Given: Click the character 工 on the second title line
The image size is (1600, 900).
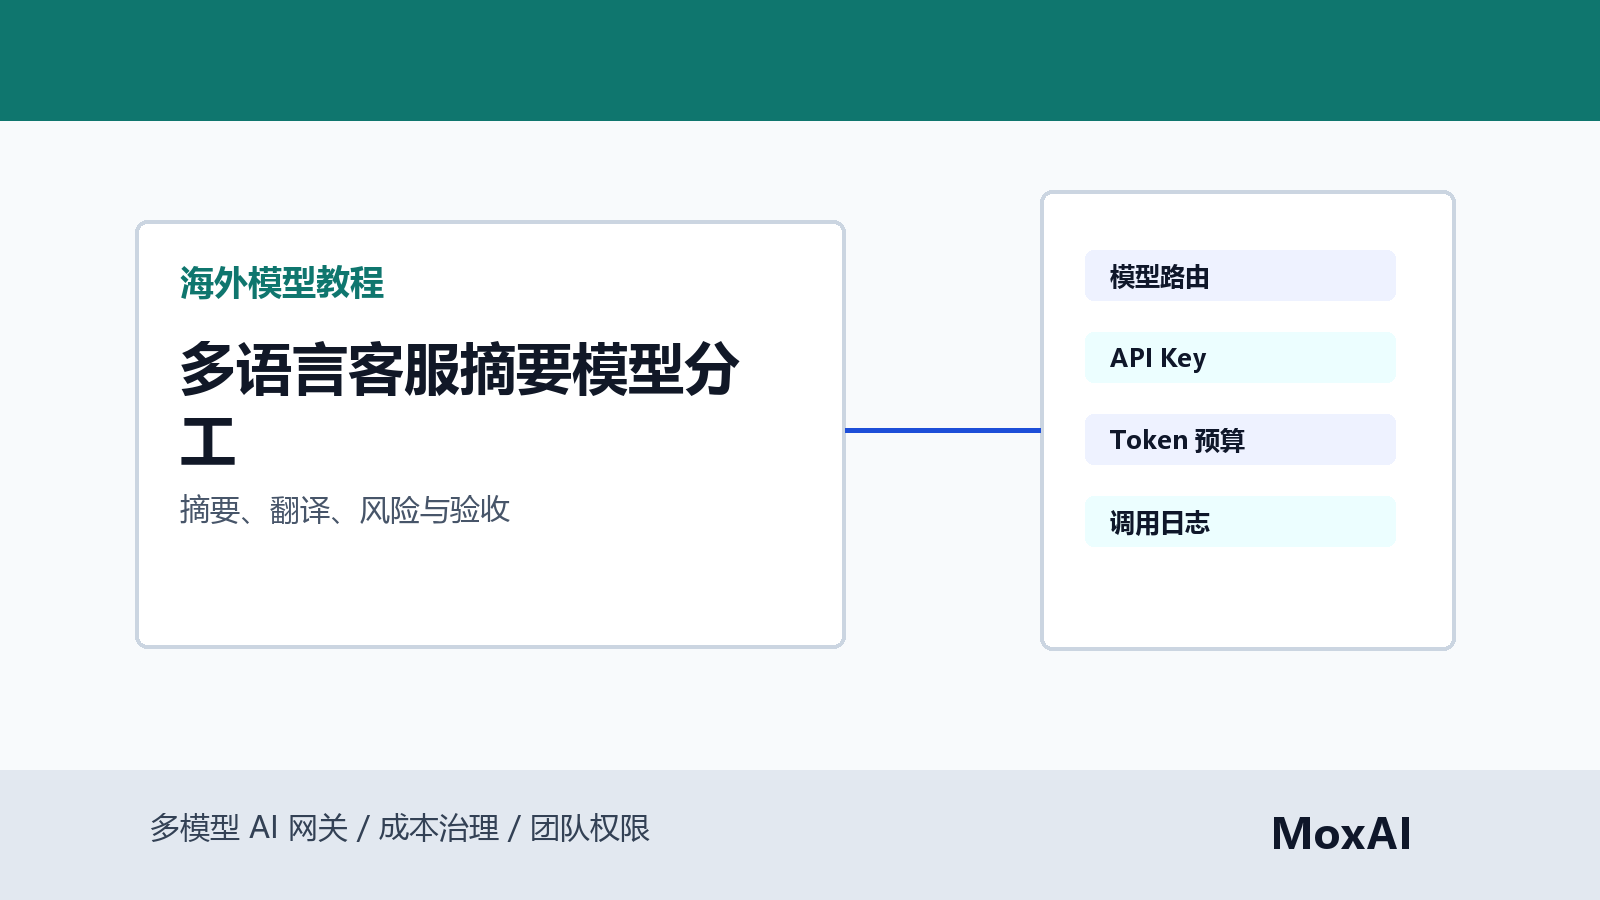Looking at the screenshot, I should pos(208,442).
